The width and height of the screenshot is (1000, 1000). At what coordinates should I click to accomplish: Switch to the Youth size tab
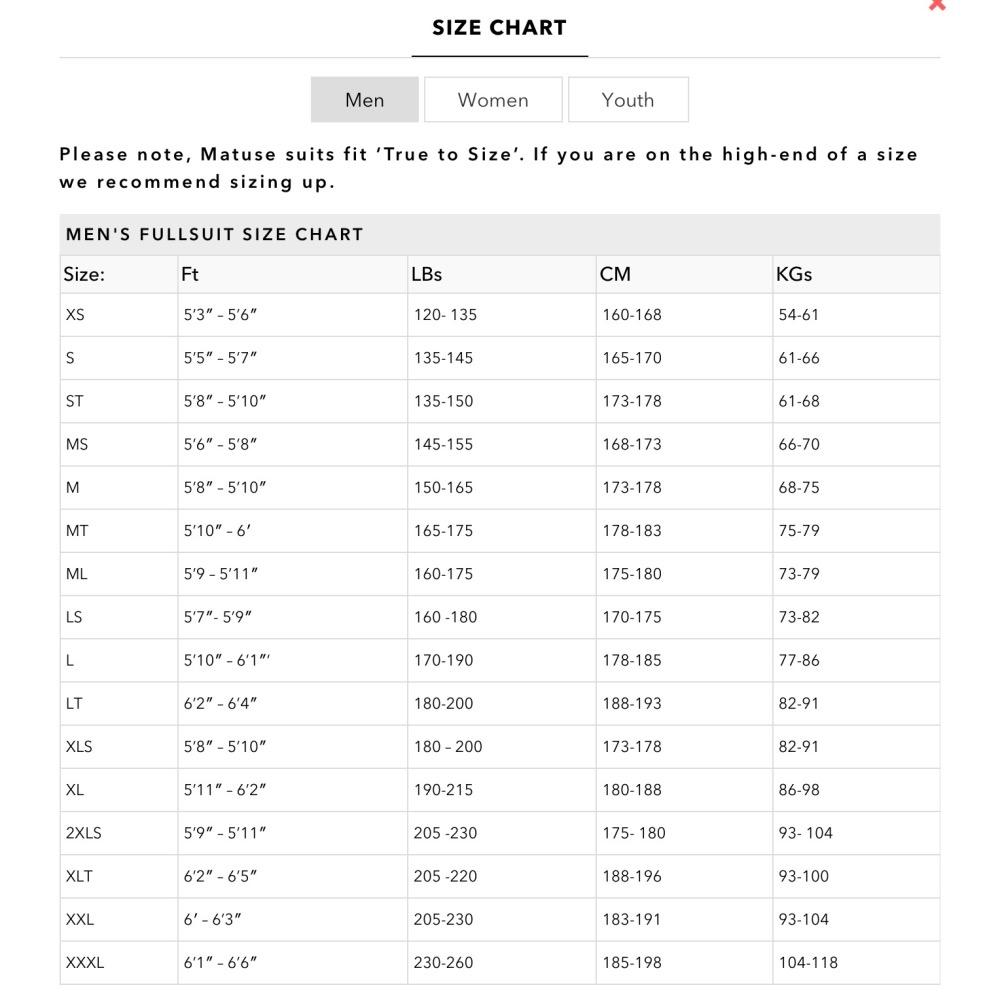(x=628, y=100)
